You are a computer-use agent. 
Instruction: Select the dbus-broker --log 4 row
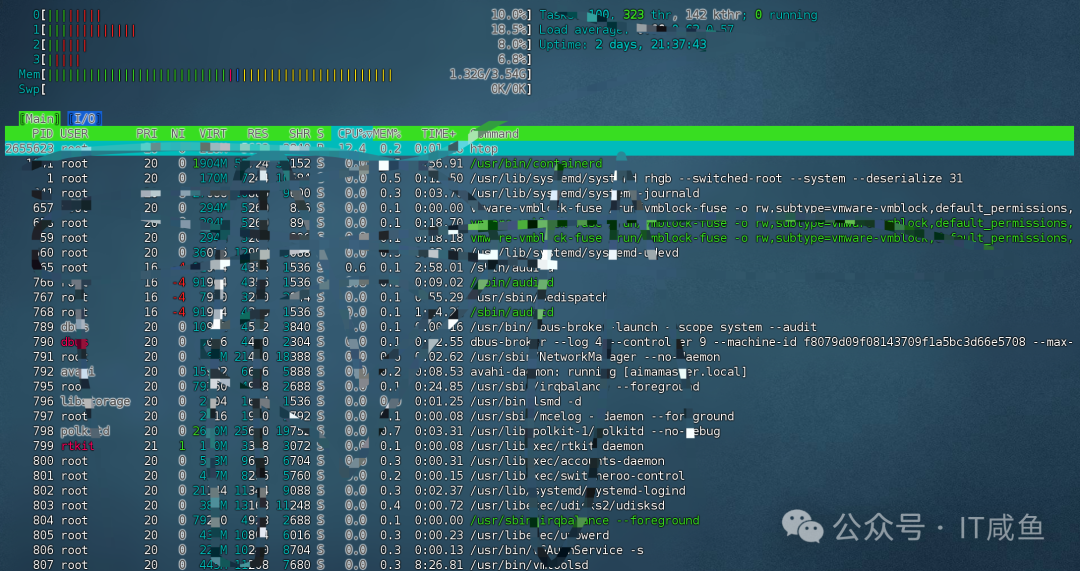pyautogui.click(x=539, y=342)
